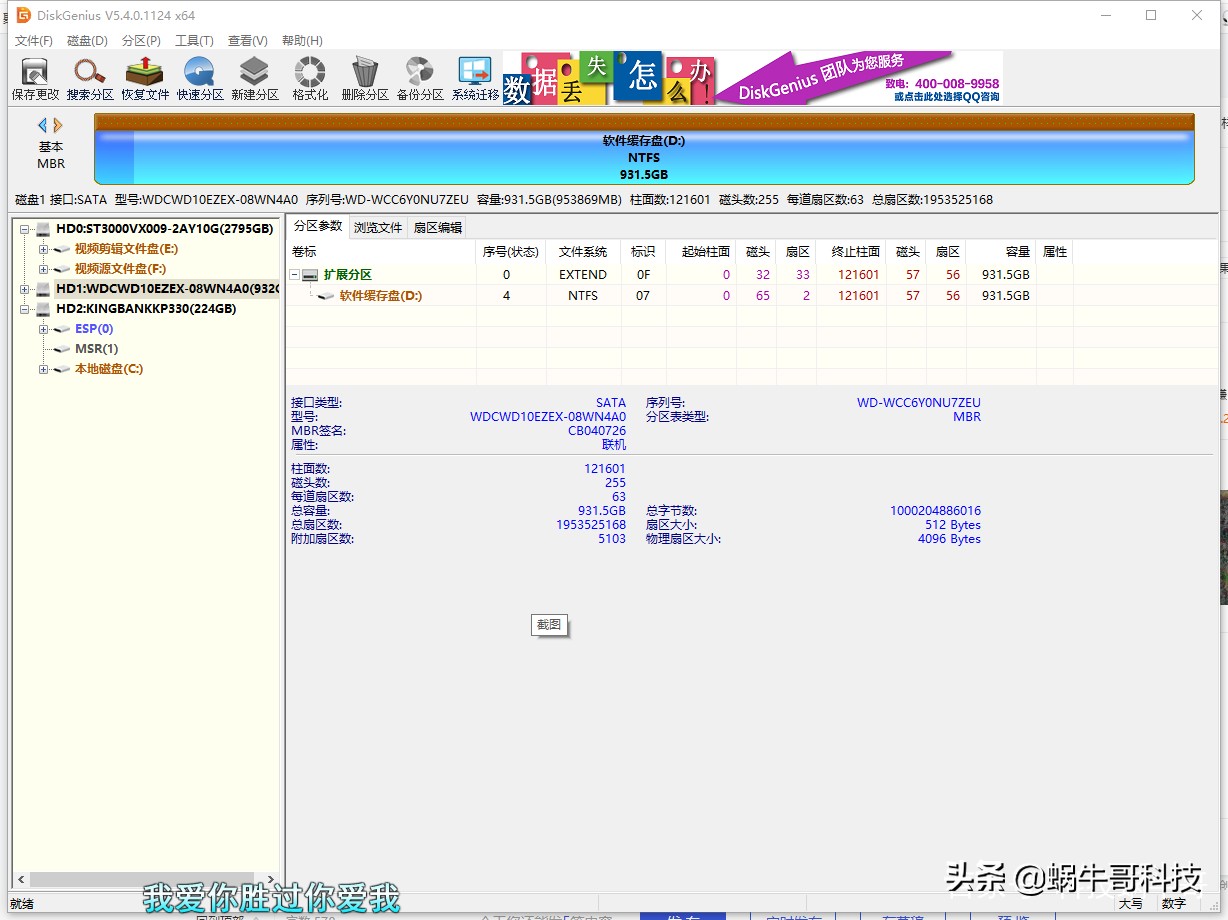Open the Backup Partition (备份分区) tool
Screen dimensions: 1228x920
click(x=420, y=79)
